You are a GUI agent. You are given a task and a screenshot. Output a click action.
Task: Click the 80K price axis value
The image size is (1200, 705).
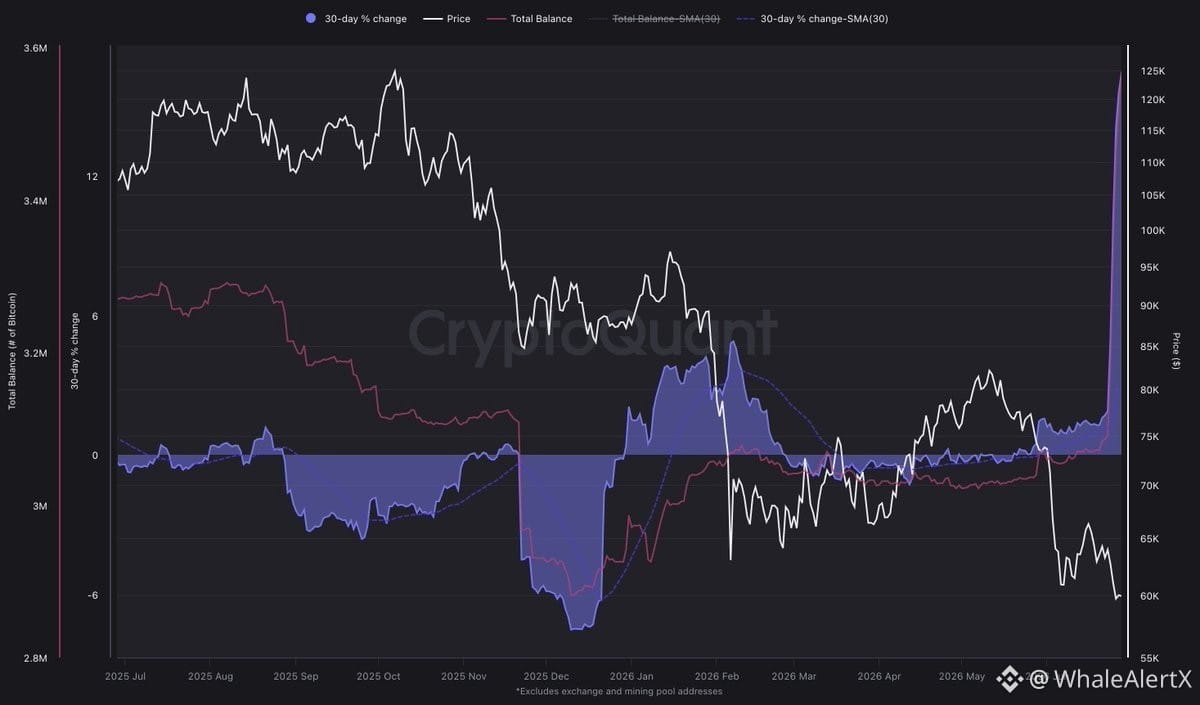(x=1150, y=390)
